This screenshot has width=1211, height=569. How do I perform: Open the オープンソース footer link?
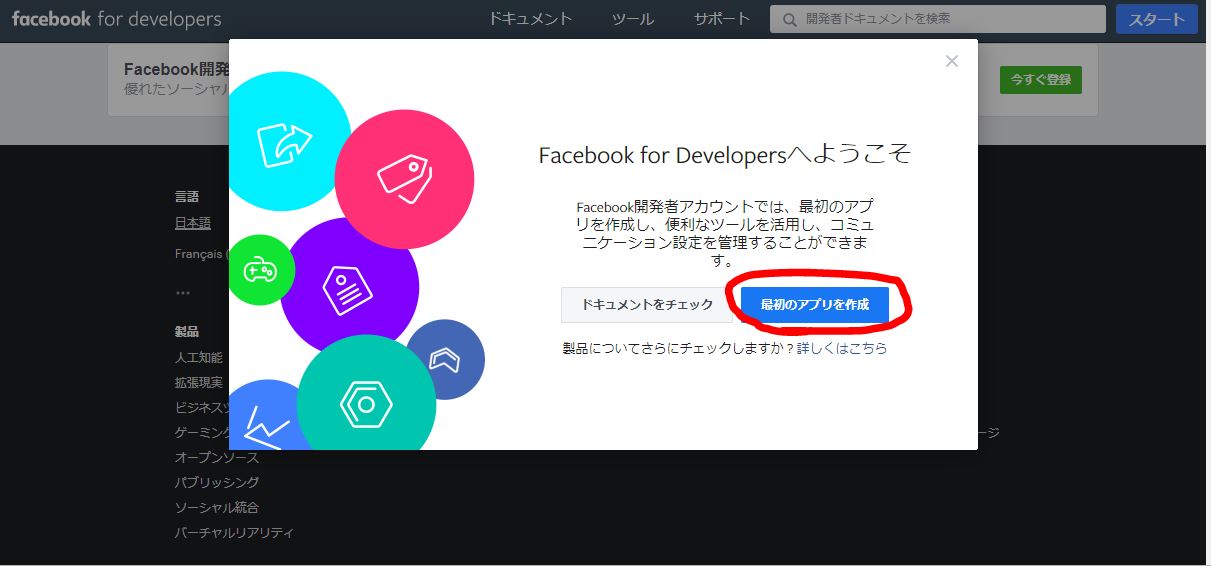point(216,457)
